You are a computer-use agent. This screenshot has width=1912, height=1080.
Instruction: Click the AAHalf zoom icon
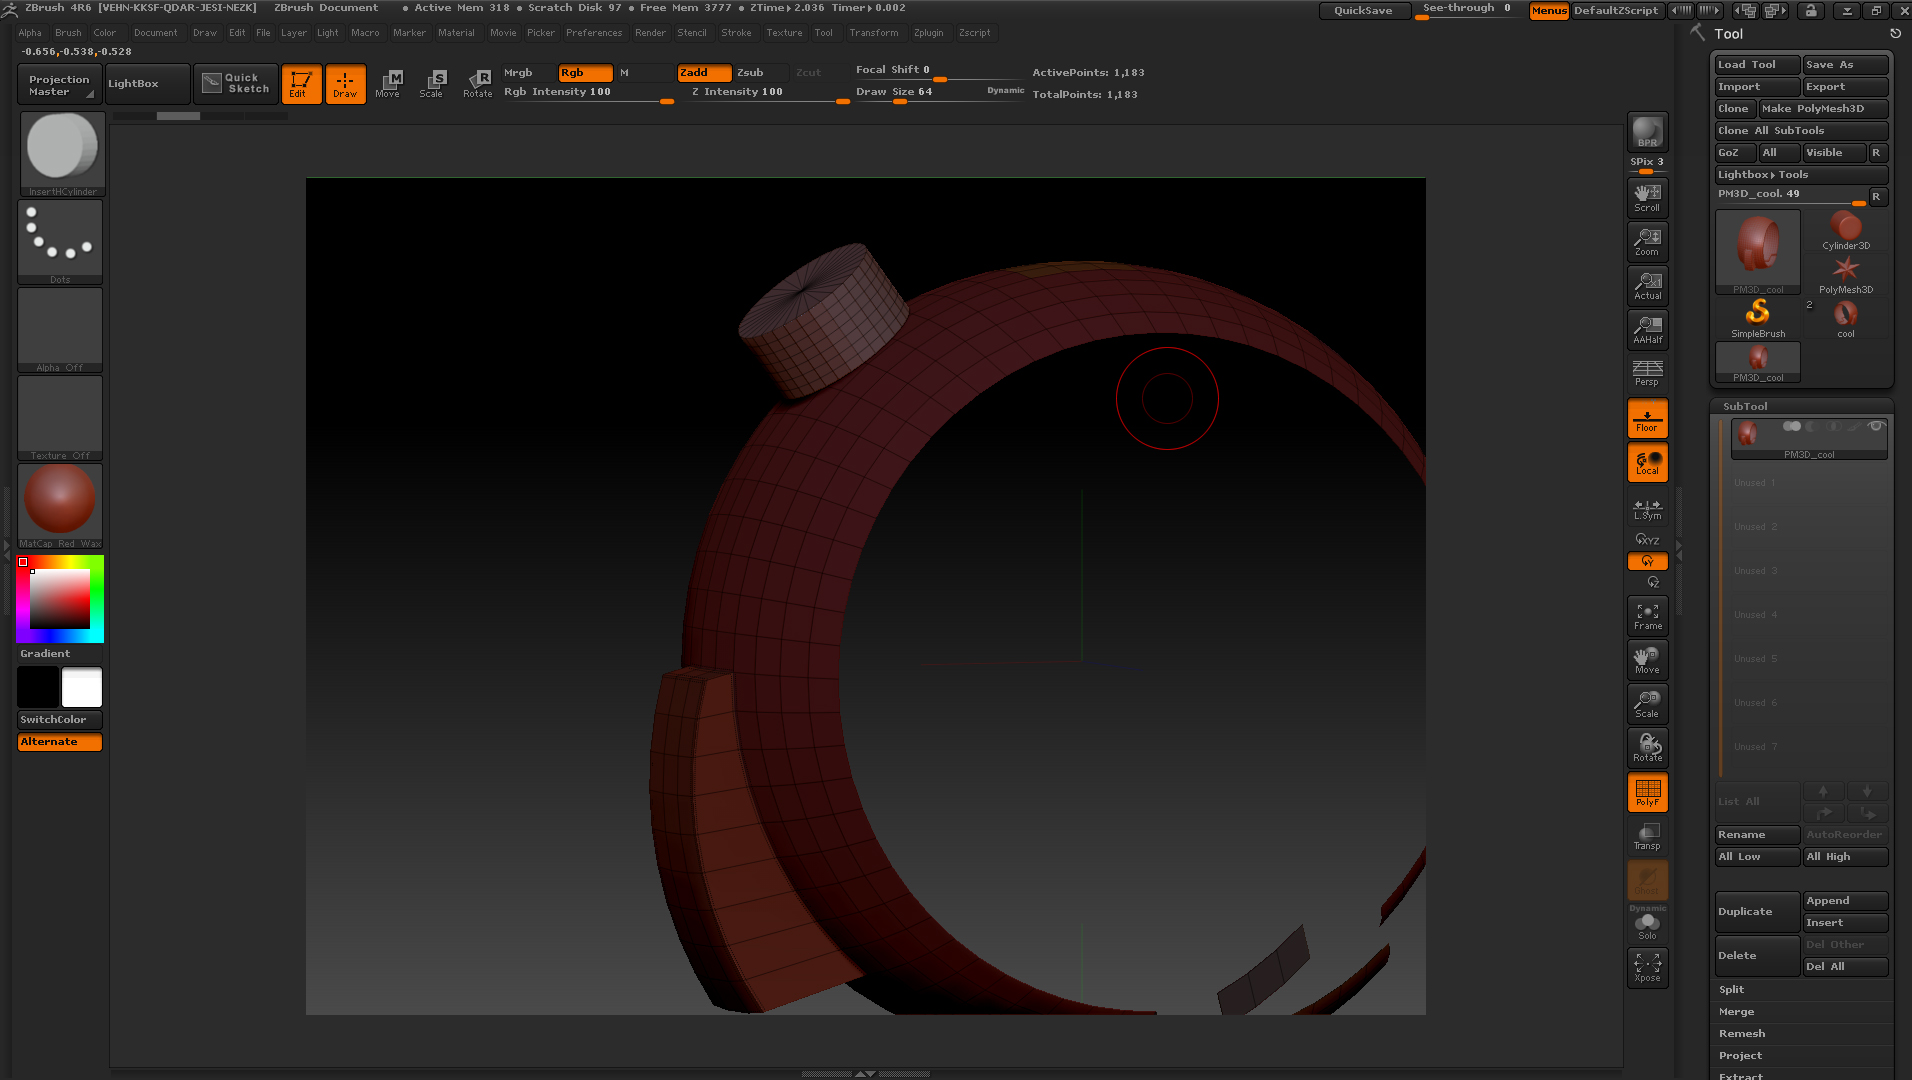(1647, 330)
